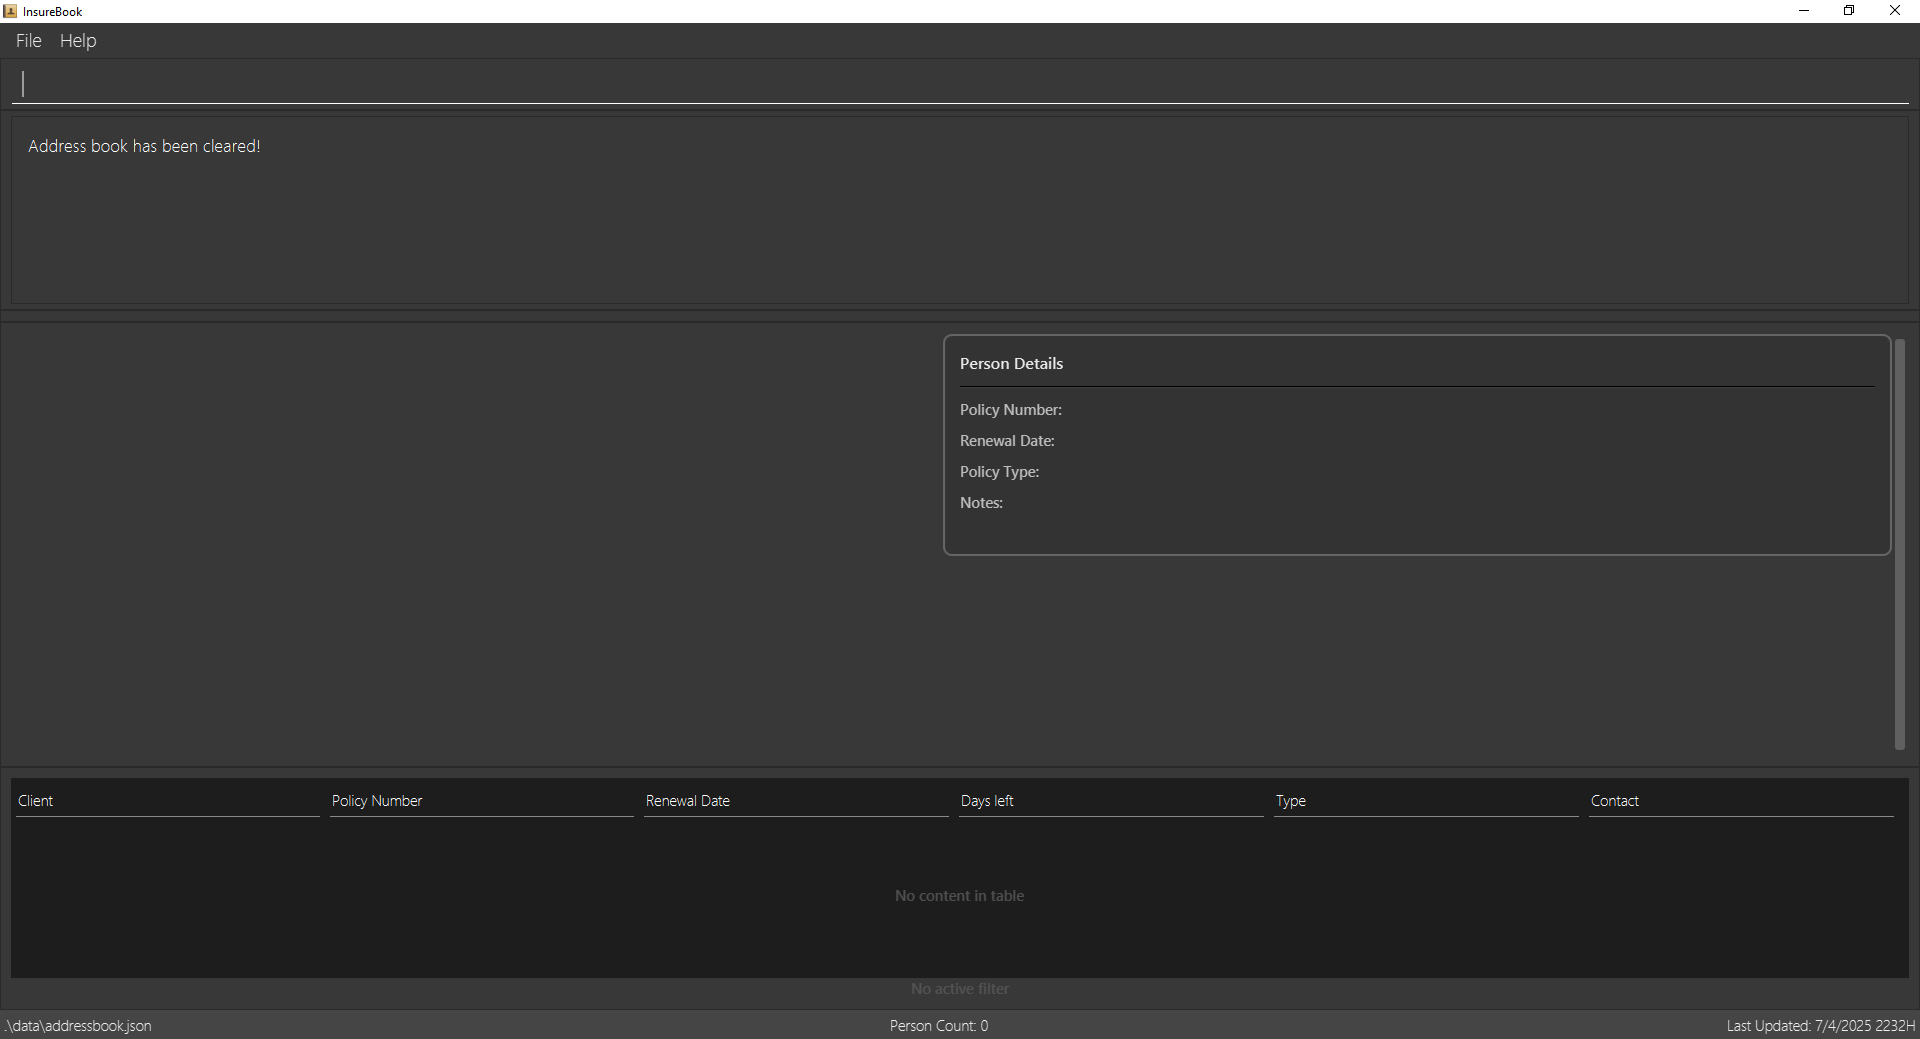Click the 'Last Updated: 7/4/2025 2232H' status
Image resolution: width=1920 pixels, height=1039 pixels.
[x=1821, y=1026]
